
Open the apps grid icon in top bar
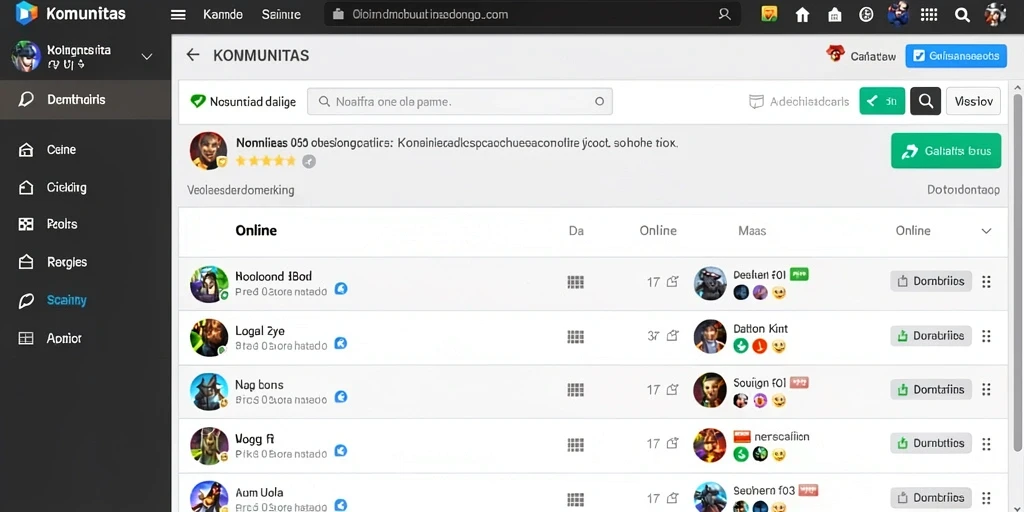(x=929, y=14)
